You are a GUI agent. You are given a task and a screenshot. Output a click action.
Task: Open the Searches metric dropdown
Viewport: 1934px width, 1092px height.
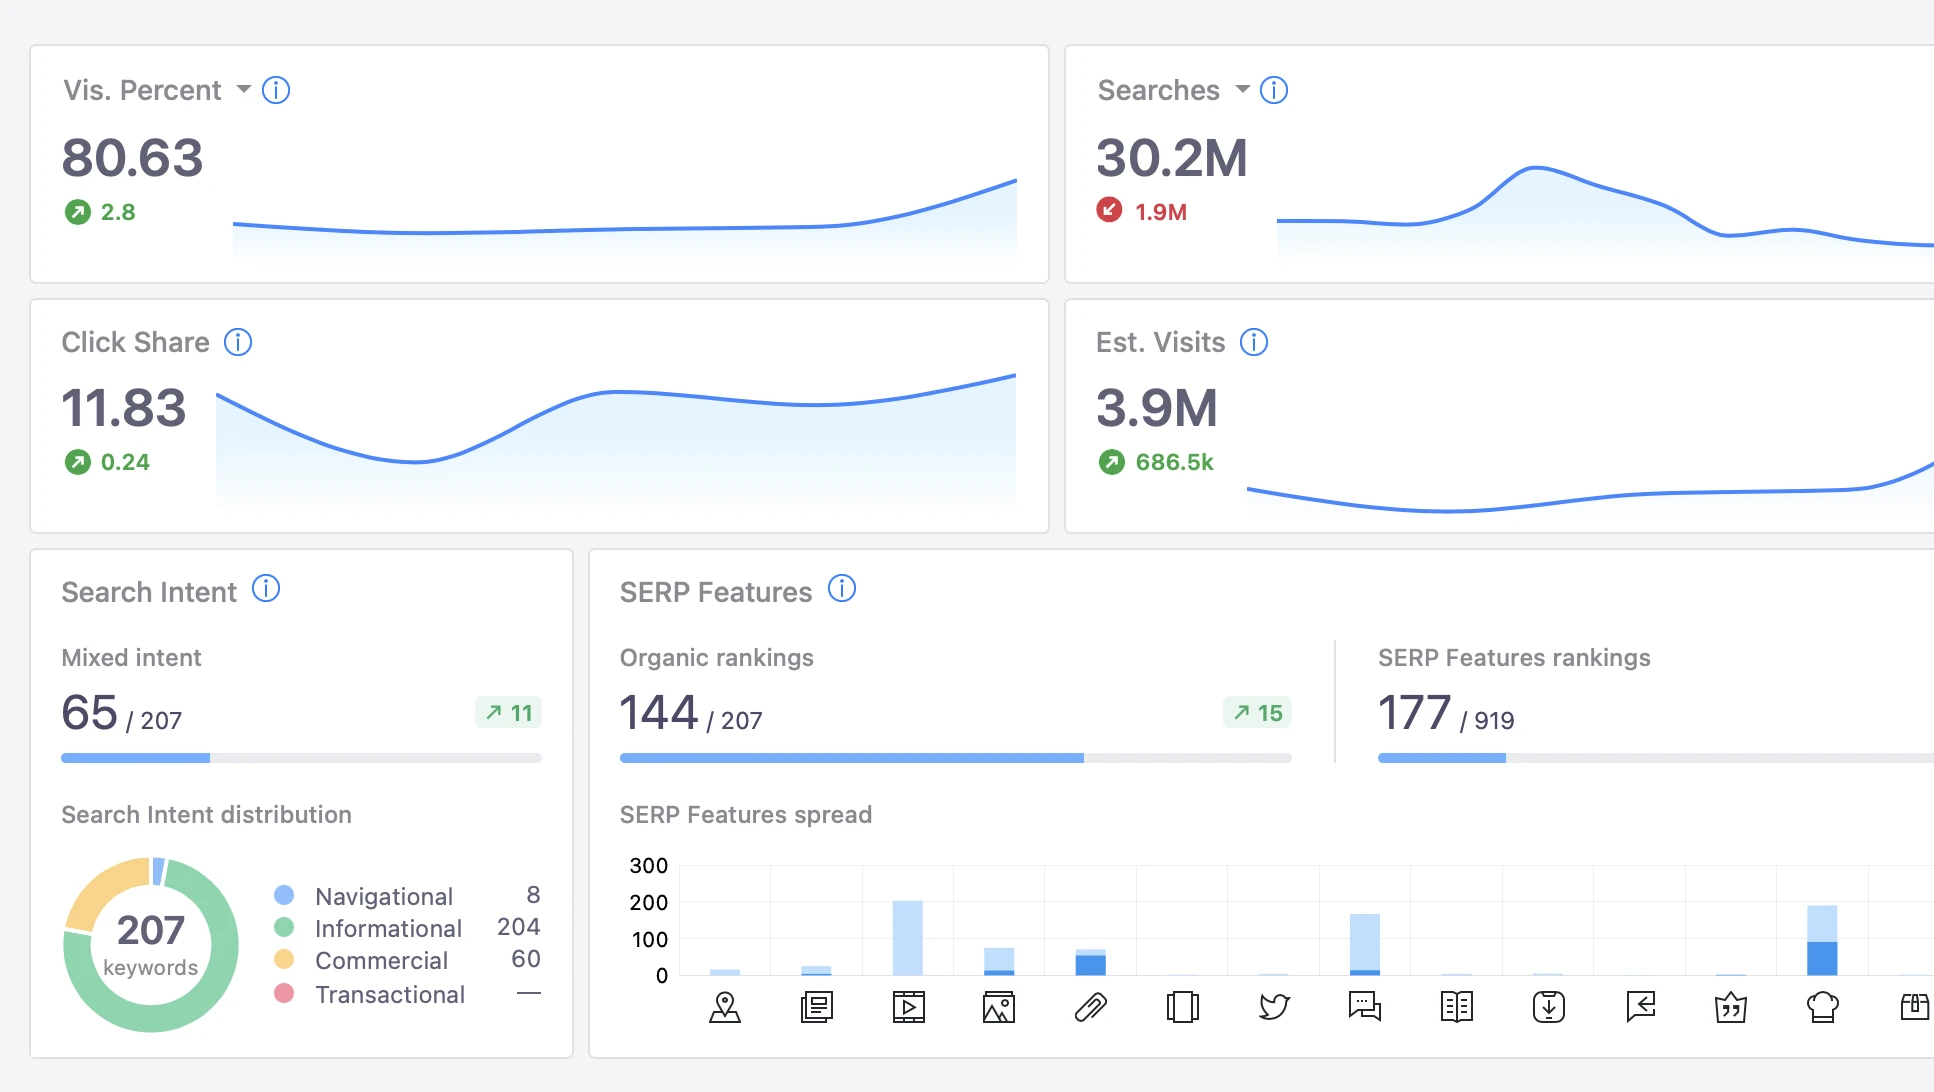[x=1241, y=90]
